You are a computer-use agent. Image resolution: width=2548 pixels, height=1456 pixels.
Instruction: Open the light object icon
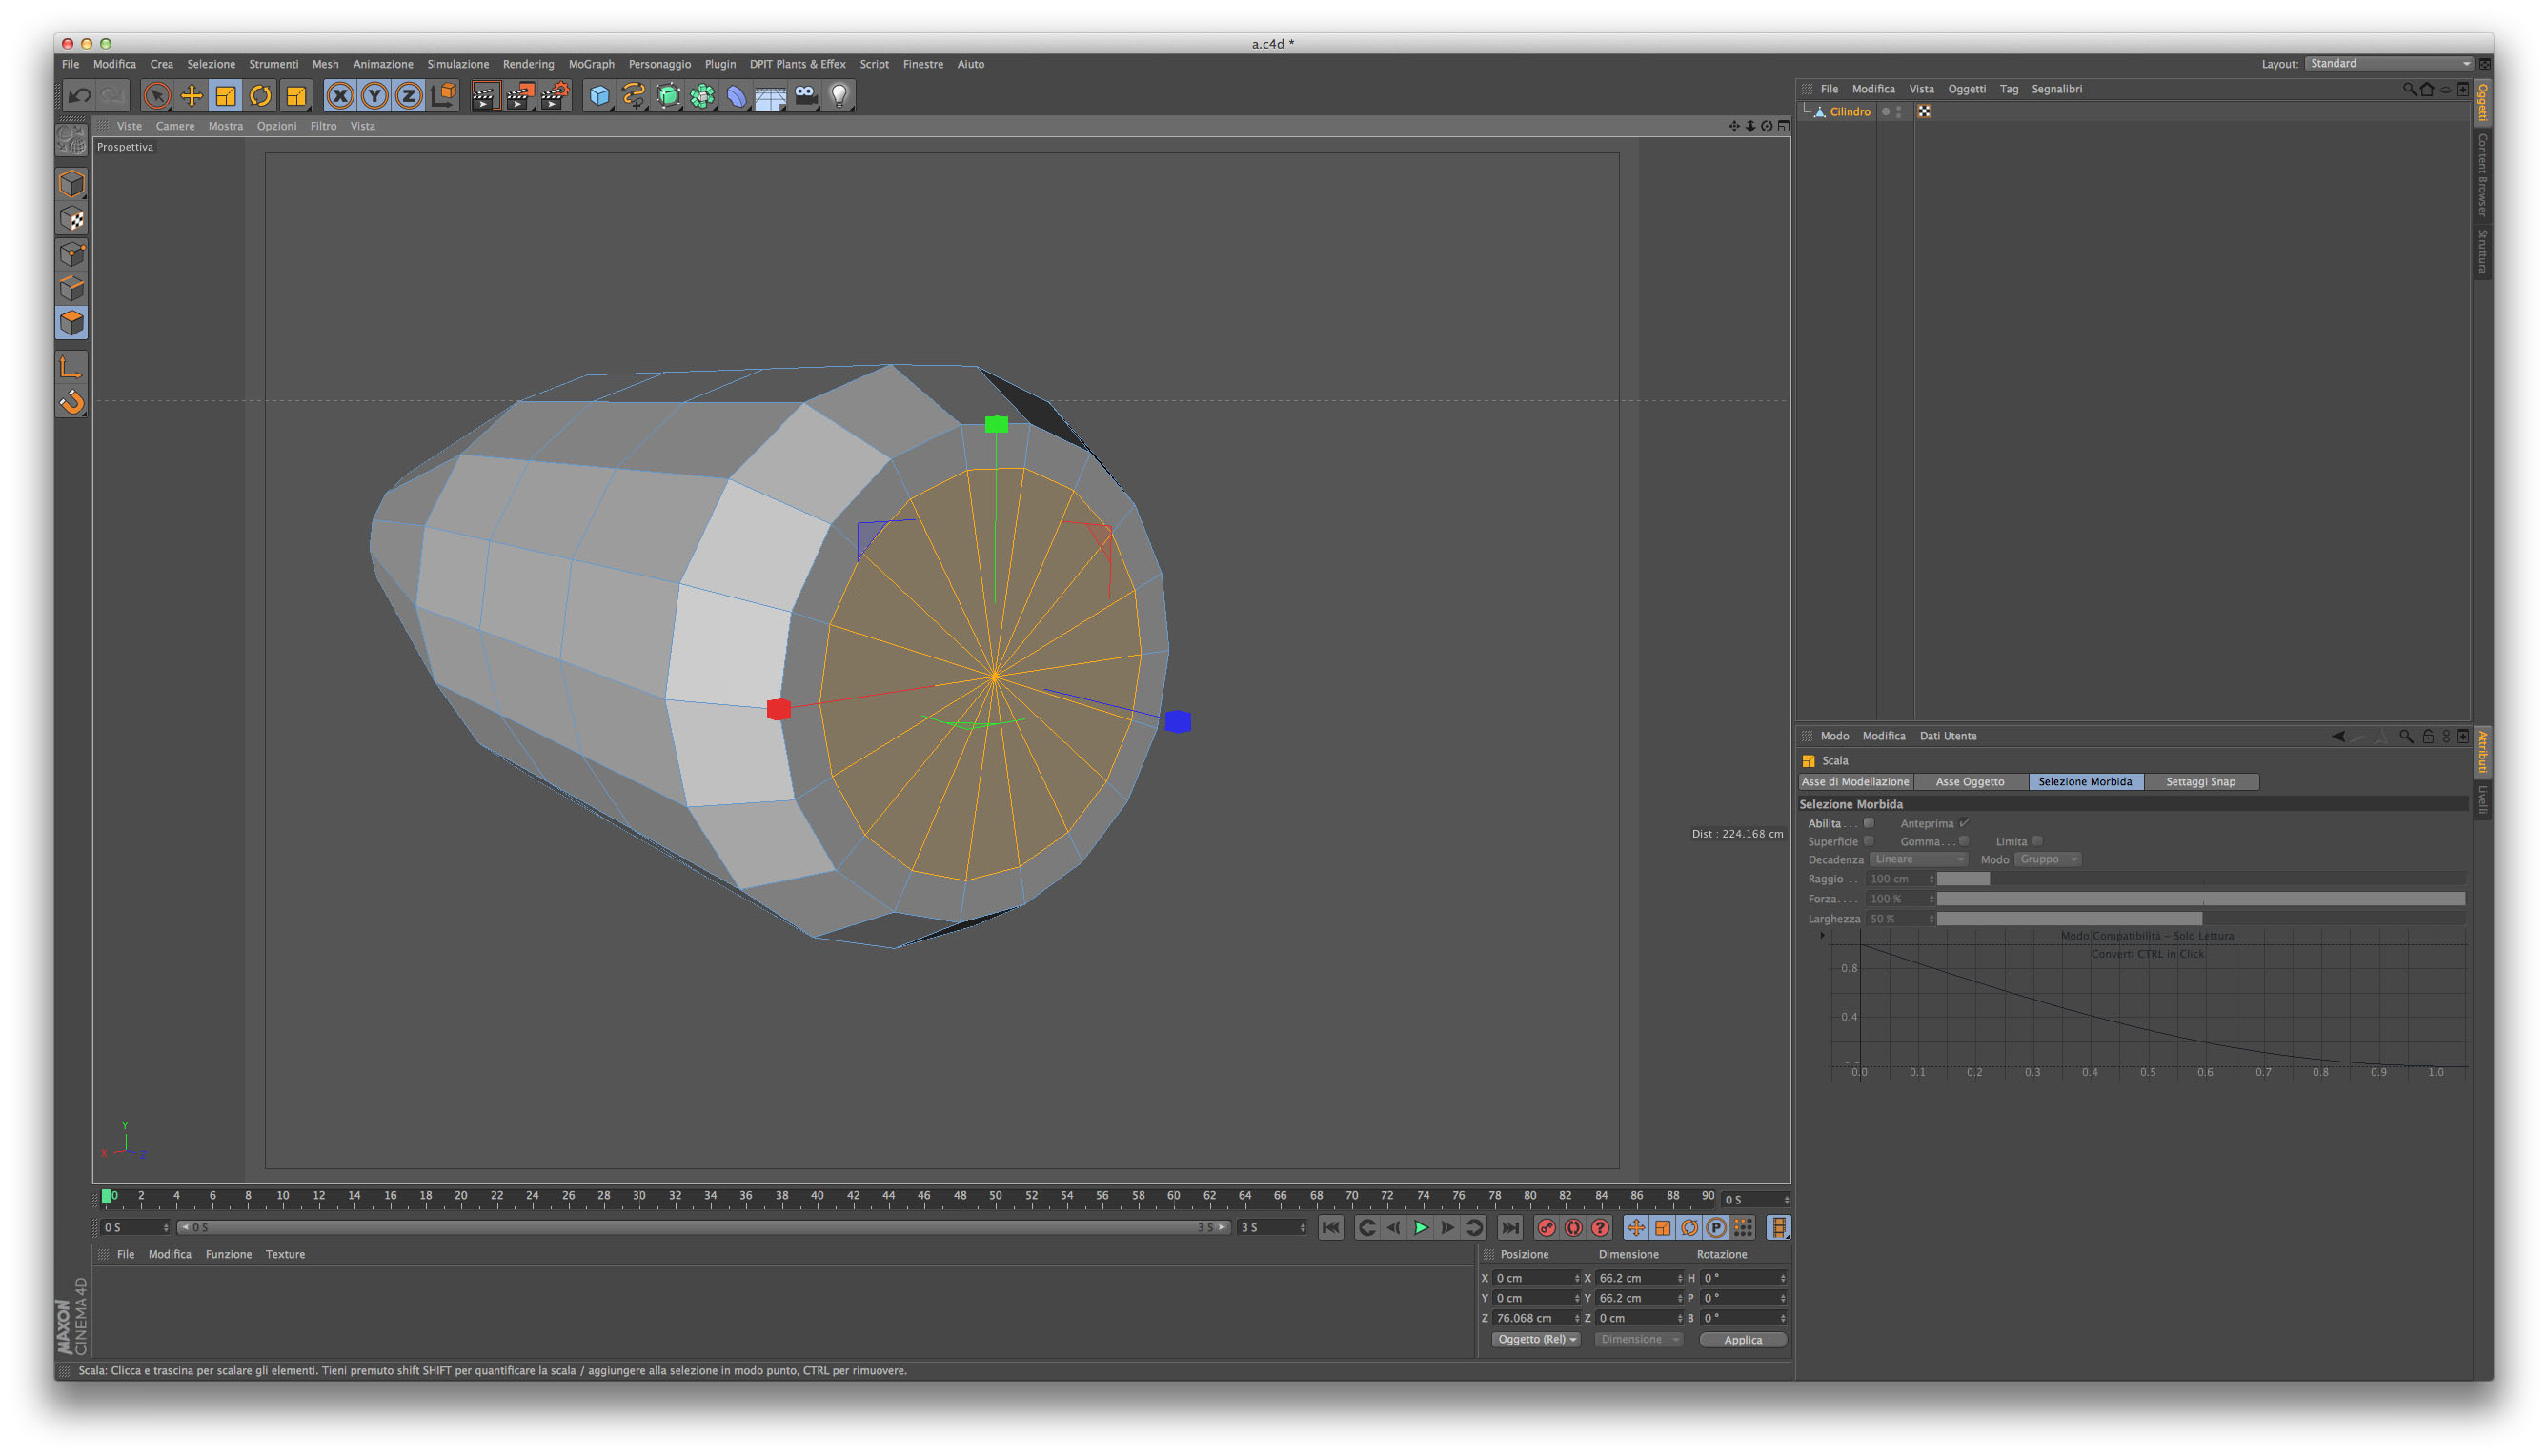click(839, 96)
